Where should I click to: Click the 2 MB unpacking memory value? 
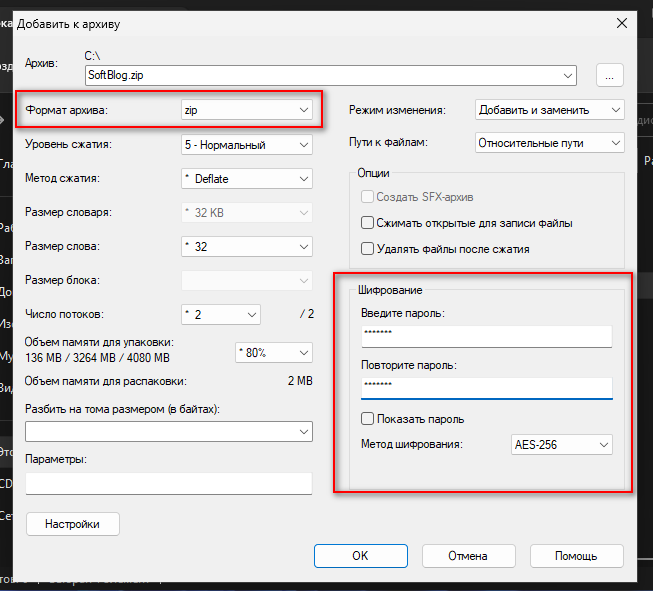click(300, 381)
